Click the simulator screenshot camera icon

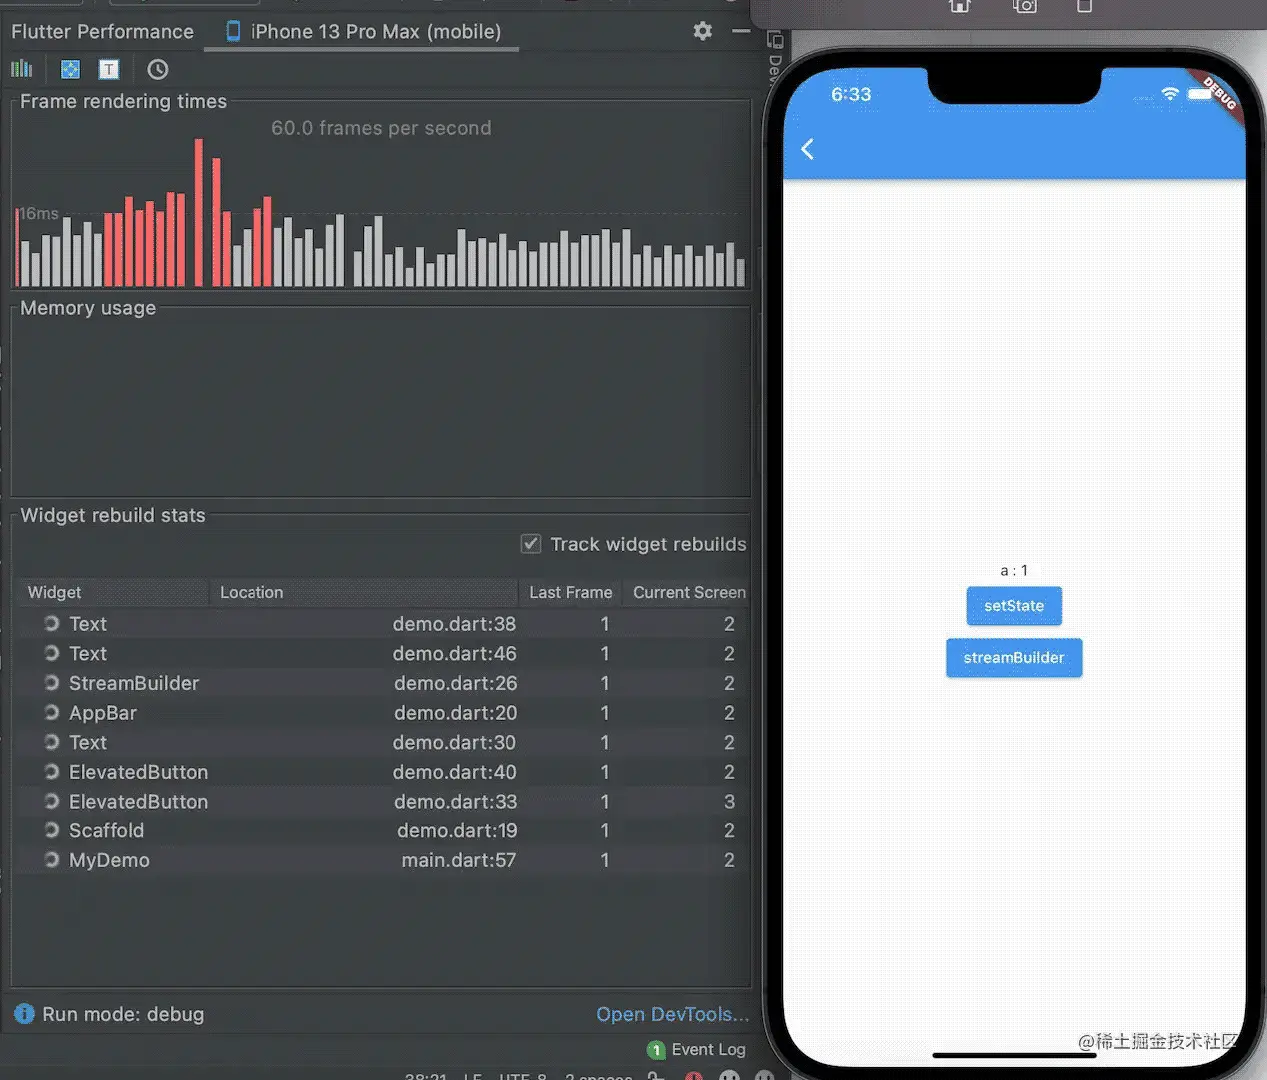[1025, 6]
